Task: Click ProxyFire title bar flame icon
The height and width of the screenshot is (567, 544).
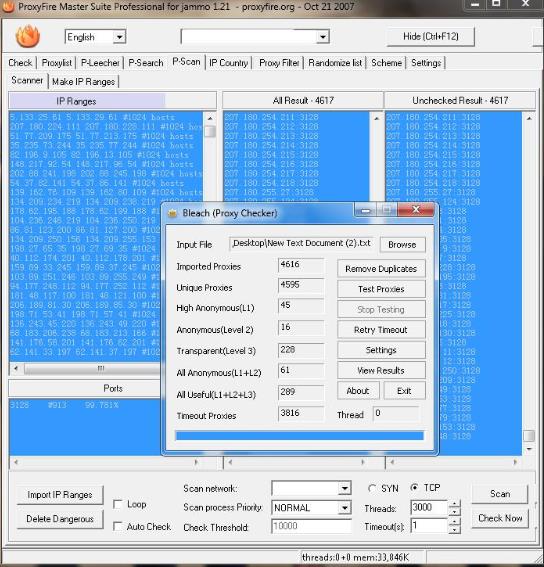Action: pos(7,6)
